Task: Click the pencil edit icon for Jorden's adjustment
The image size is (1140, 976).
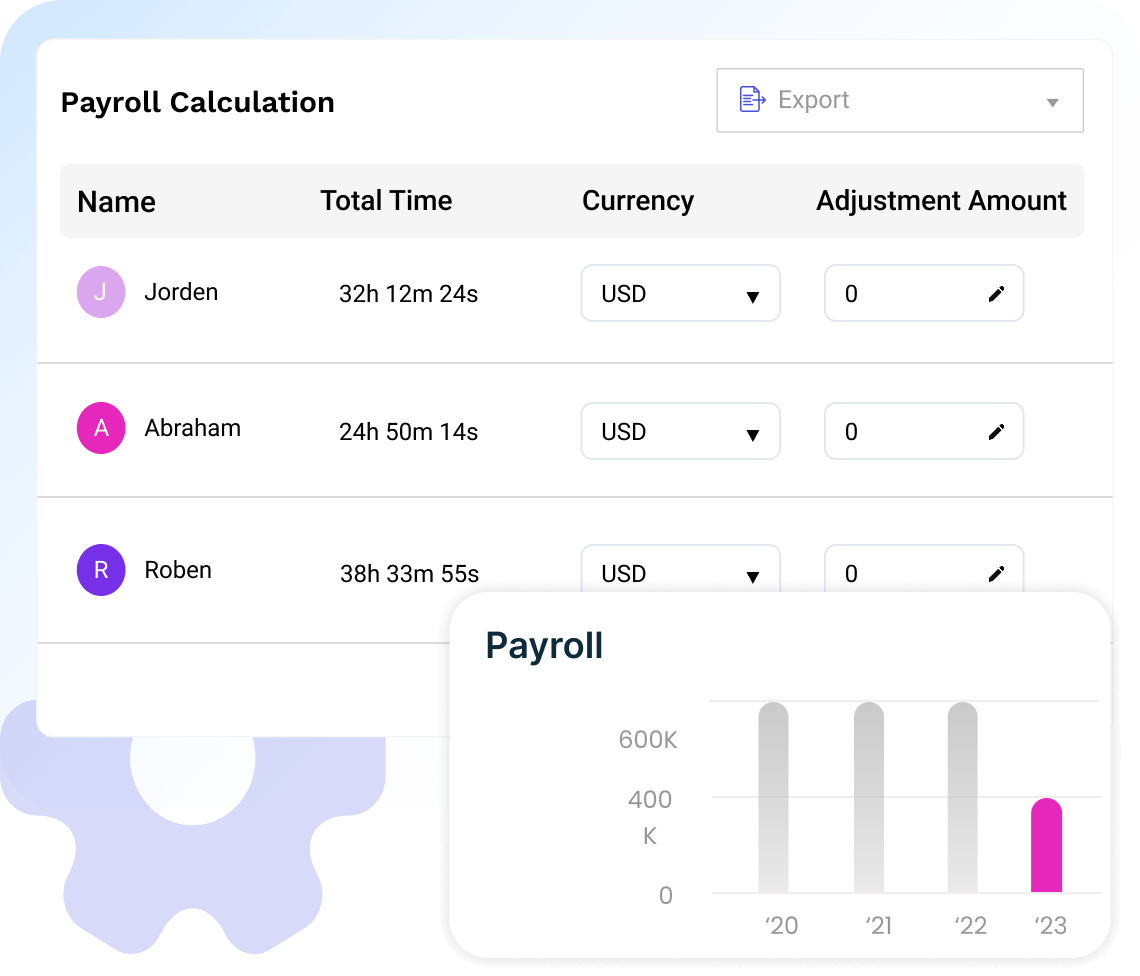Action: point(996,293)
